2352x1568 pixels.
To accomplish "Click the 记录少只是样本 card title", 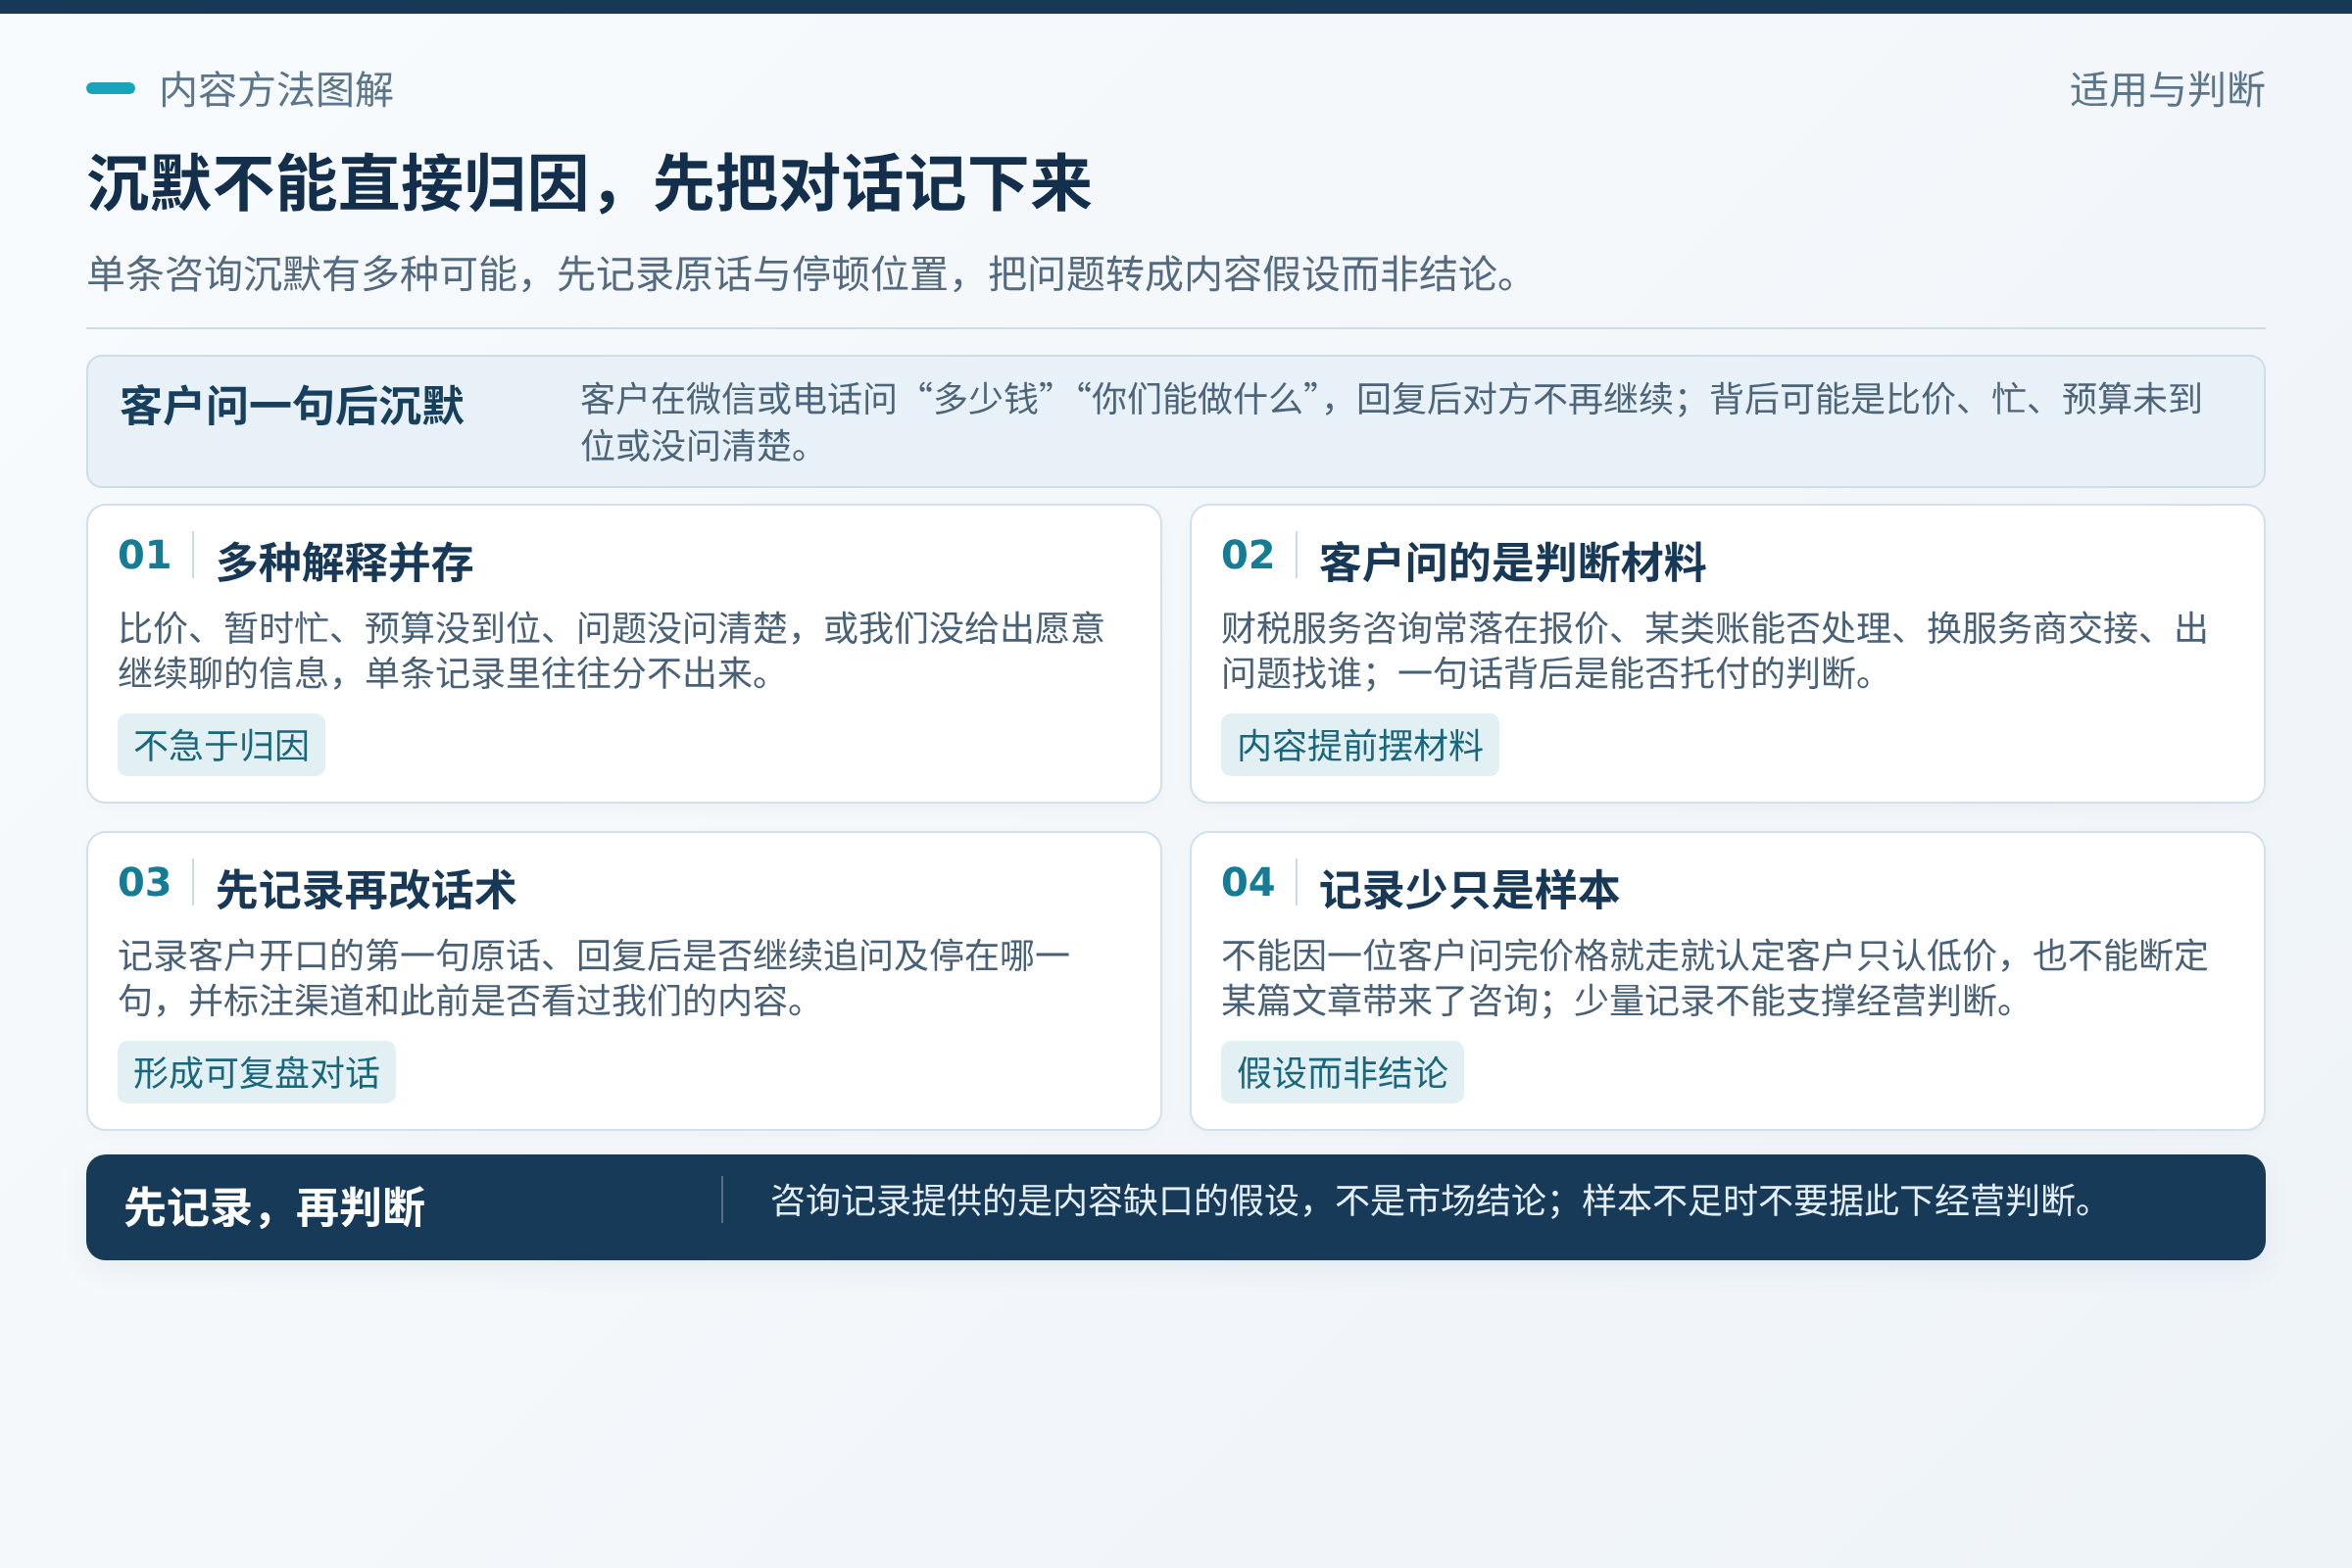I will pyautogui.click(x=1469, y=889).
